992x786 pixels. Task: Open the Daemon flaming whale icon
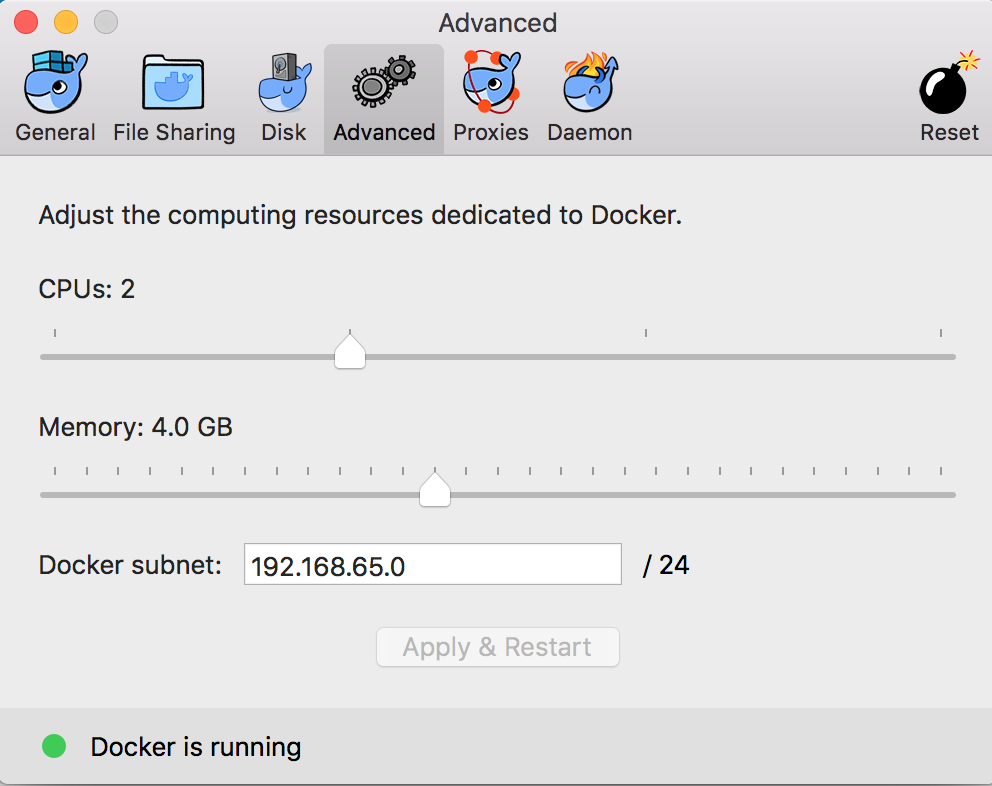[590, 82]
